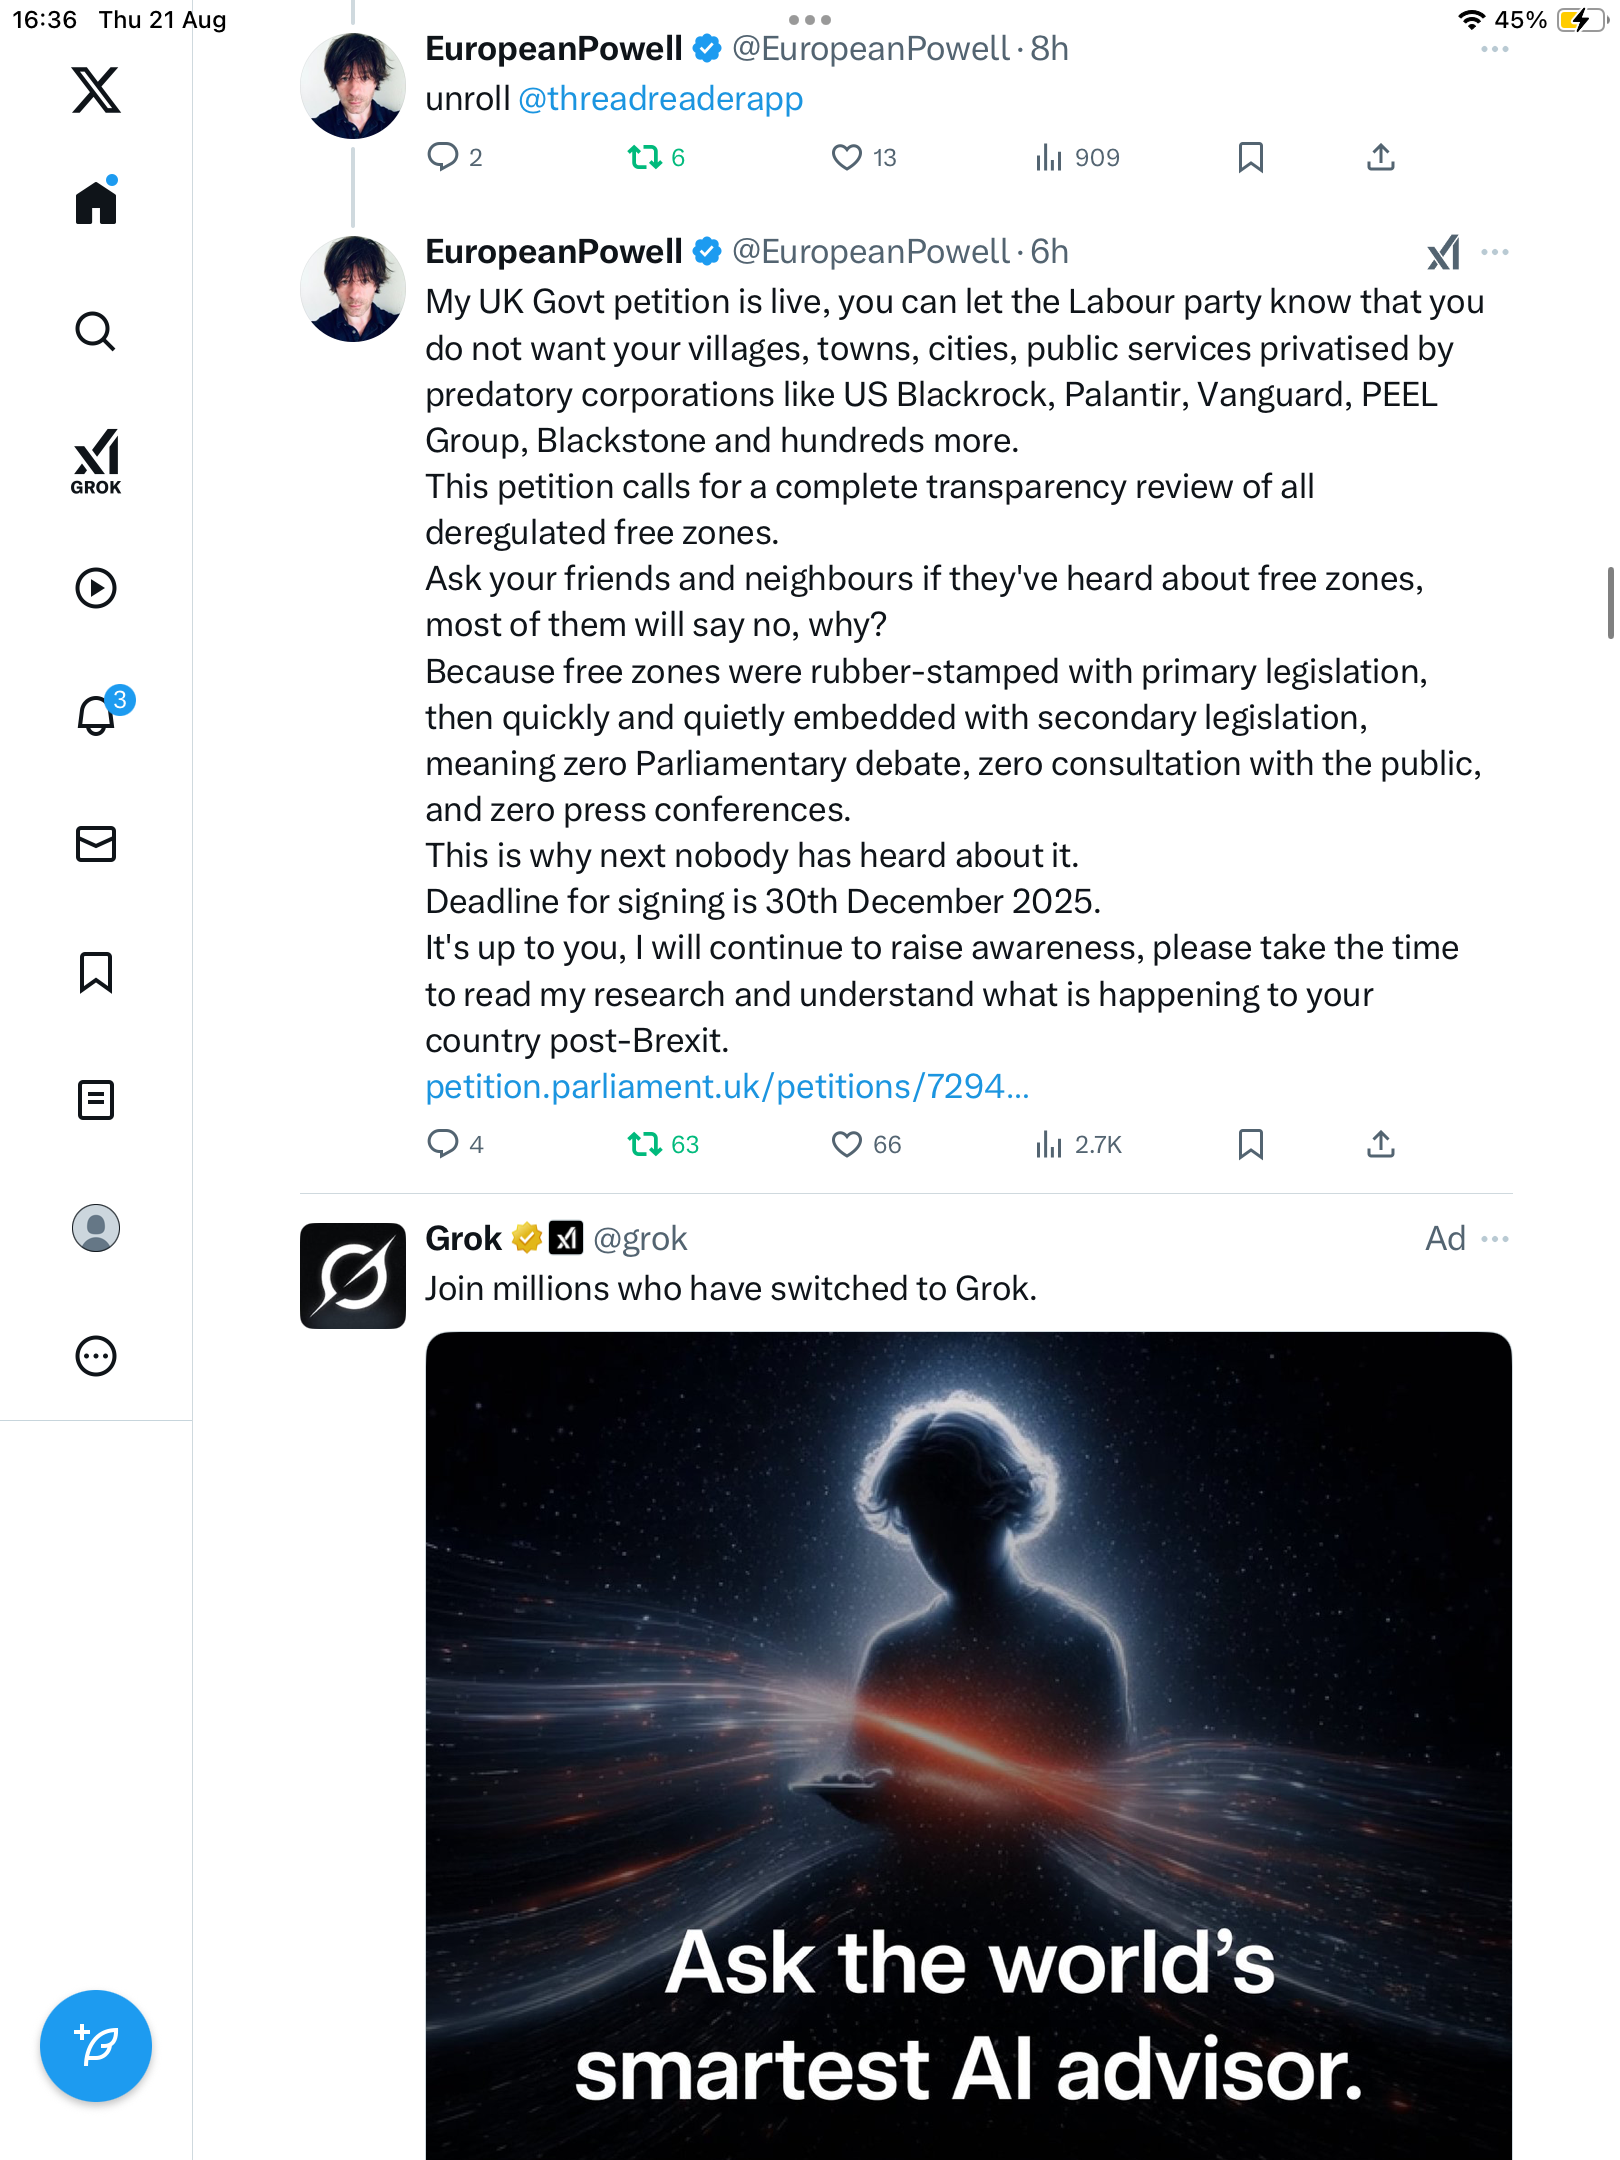Open Bookmarks in the sidebar

(96, 972)
